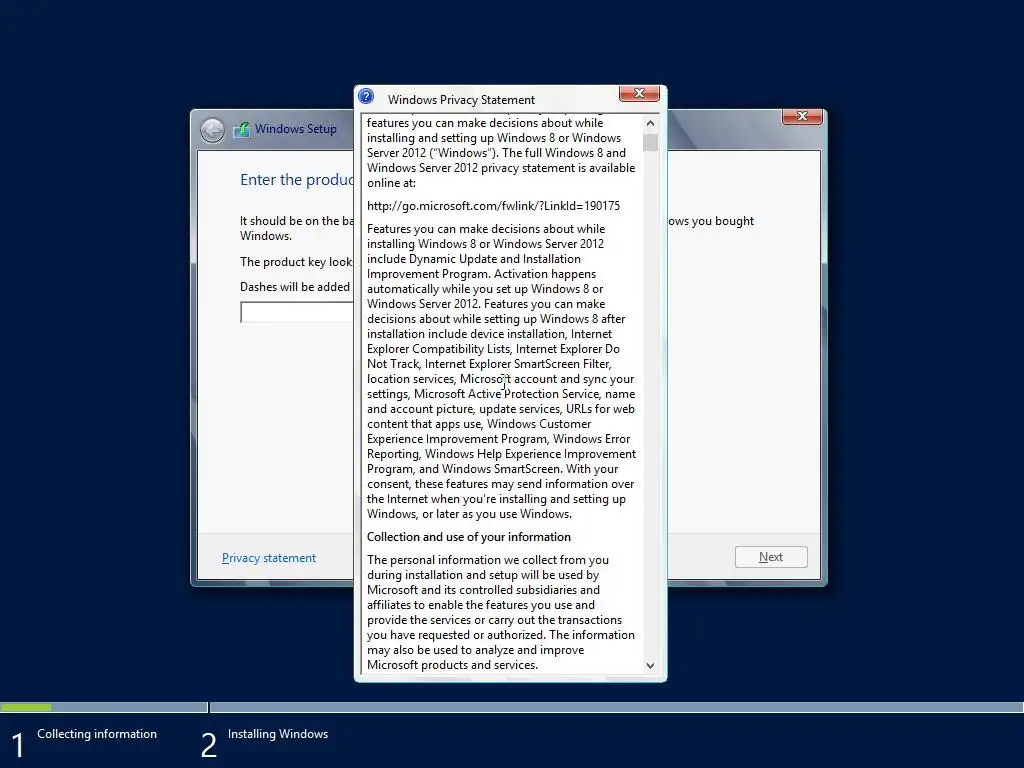Image resolution: width=1024 pixels, height=768 pixels.
Task: Click the 'Collection and use of your information' heading
Action: click(x=468, y=537)
